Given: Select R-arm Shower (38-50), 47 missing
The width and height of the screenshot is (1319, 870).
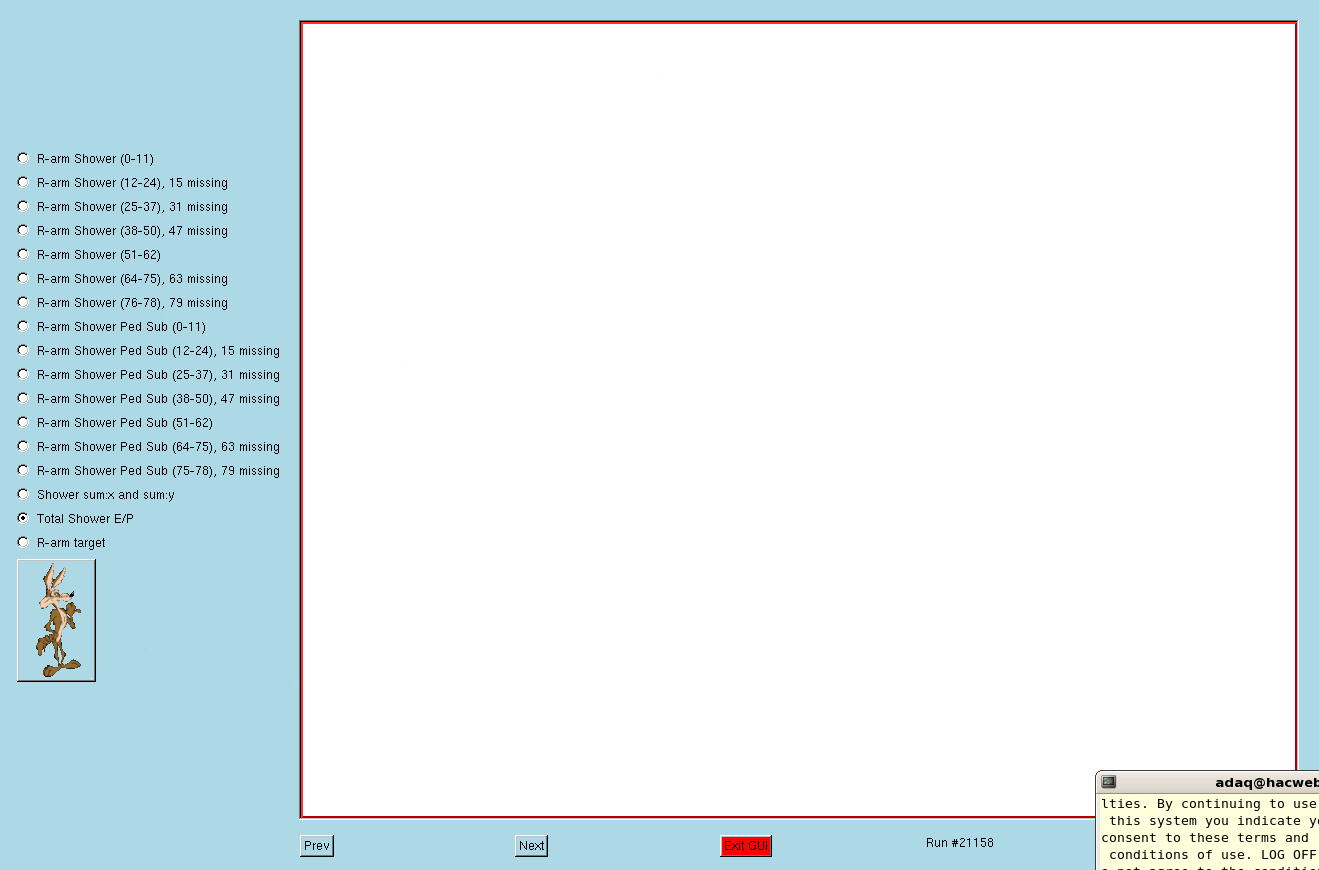Looking at the screenshot, I should tap(23, 230).
